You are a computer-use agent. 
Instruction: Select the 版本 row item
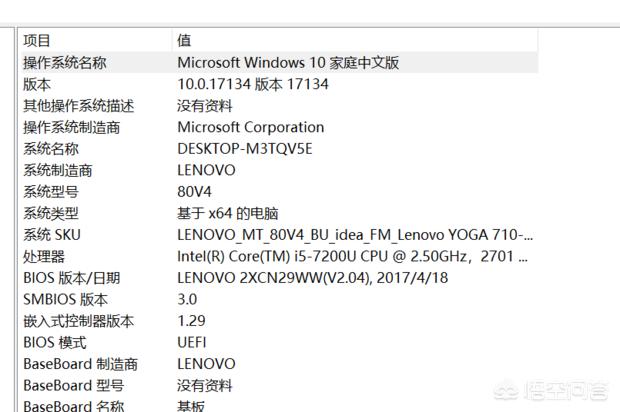37,84
